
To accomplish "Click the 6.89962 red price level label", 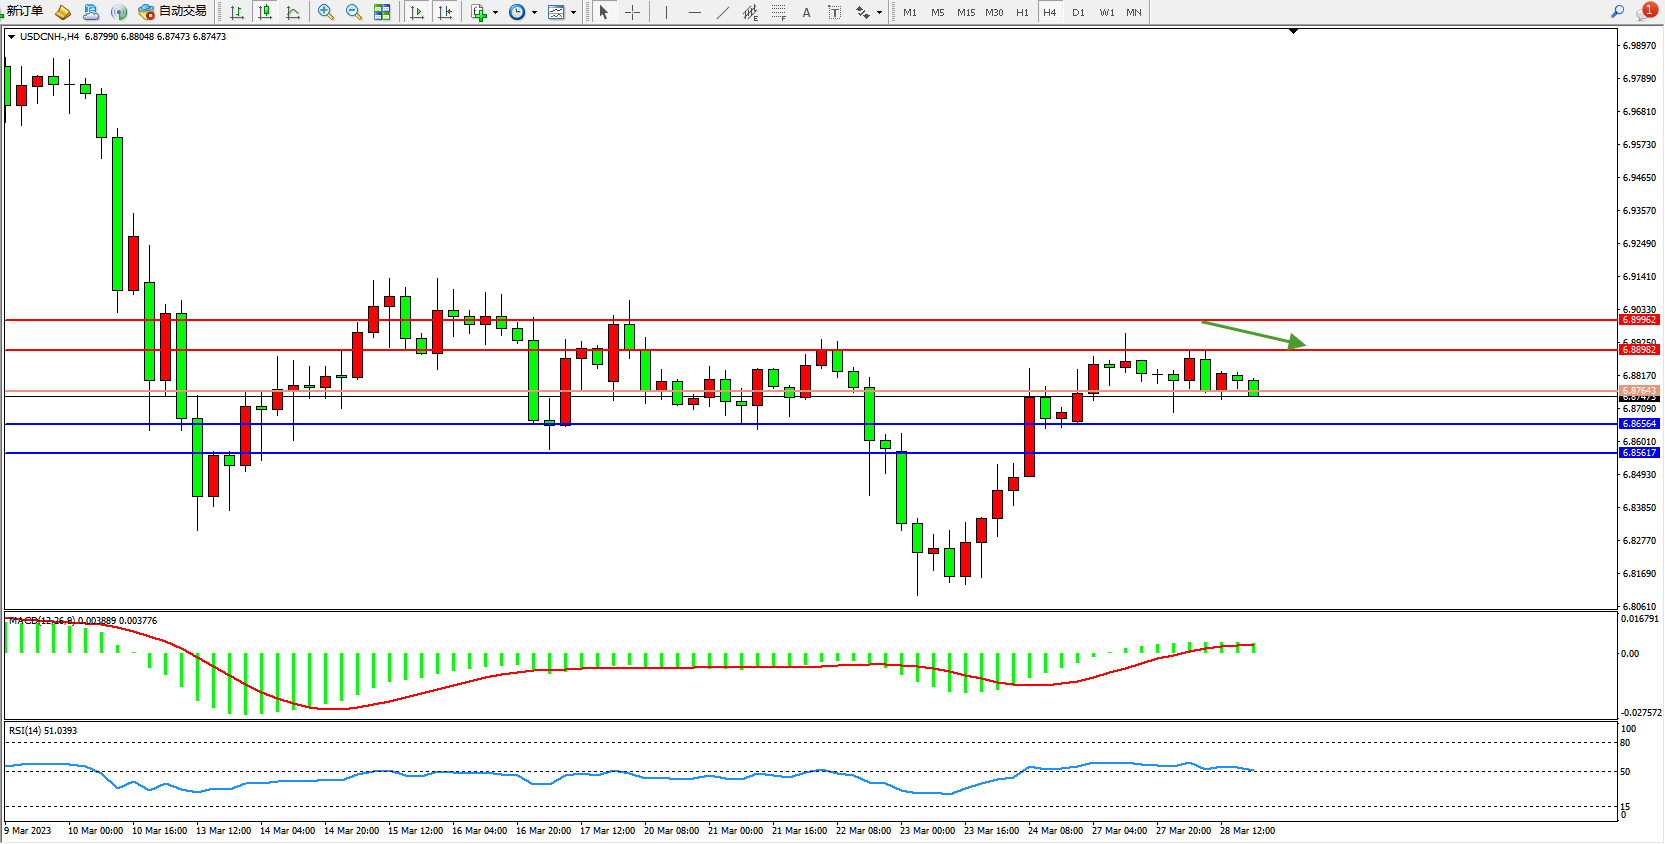I will pos(1639,320).
